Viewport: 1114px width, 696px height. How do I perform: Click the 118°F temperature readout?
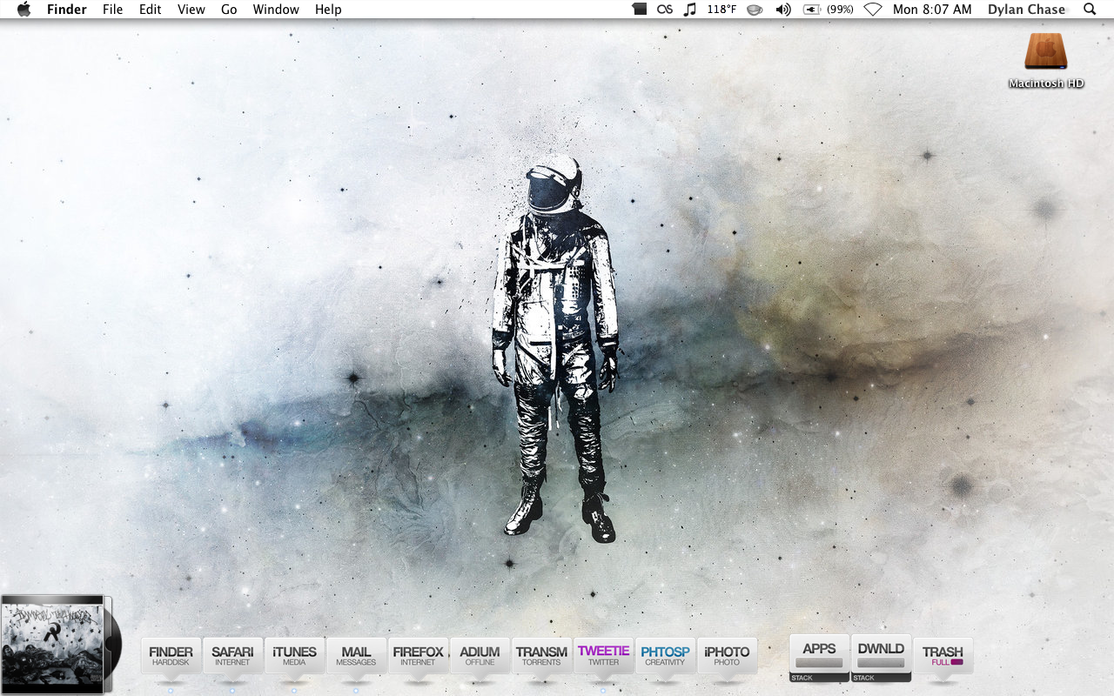click(x=721, y=9)
